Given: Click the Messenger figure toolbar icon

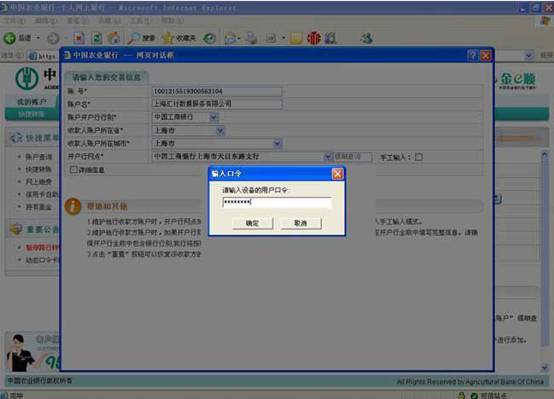Looking at the screenshot, I should point(367,38).
